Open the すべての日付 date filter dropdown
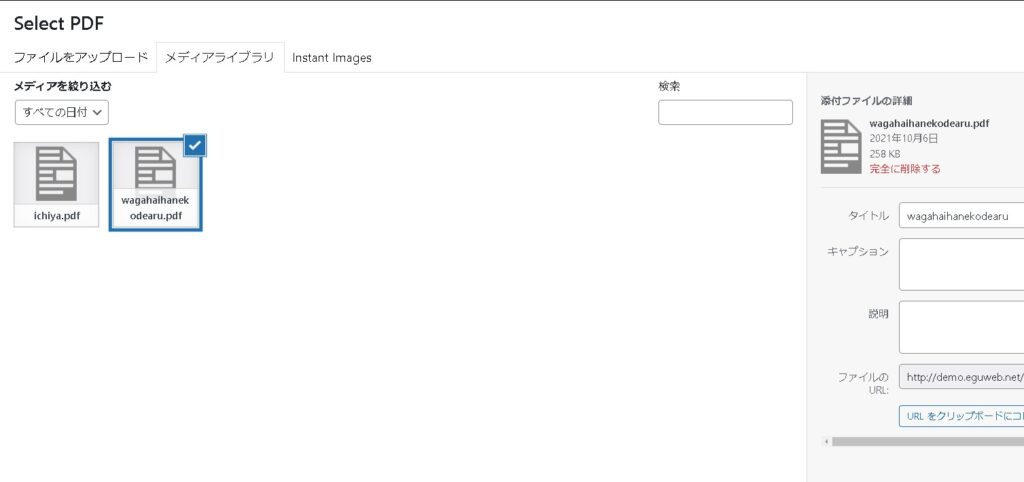Image resolution: width=1024 pixels, height=482 pixels. click(x=61, y=112)
